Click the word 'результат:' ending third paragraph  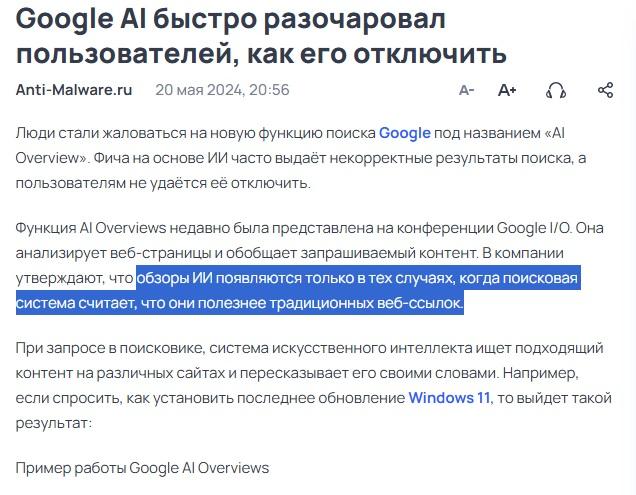tap(54, 423)
